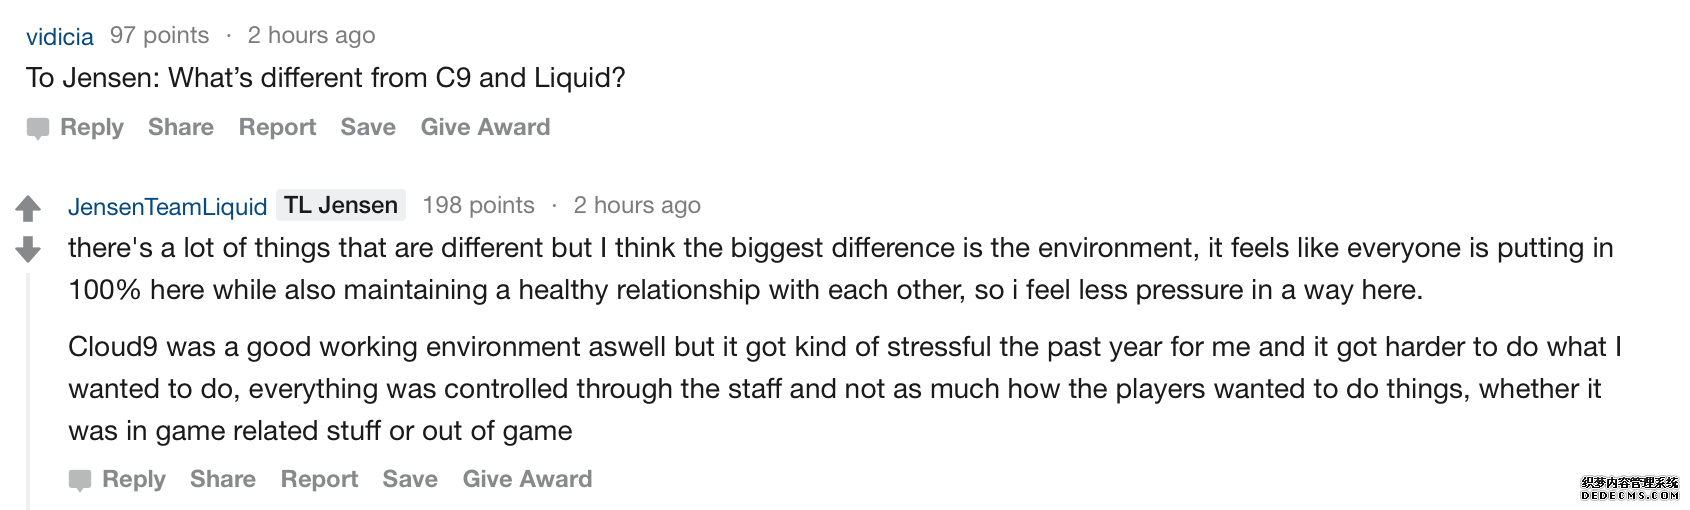The height and width of the screenshot is (510, 1690).
Task: Upvote JensenTeamLiquid's comment
Action: [28, 208]
